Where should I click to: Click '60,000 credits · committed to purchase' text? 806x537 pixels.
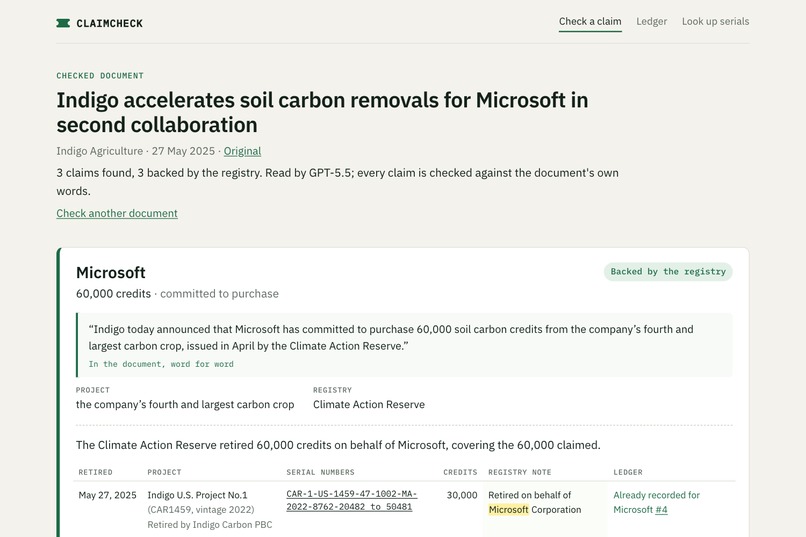(177, 294)
